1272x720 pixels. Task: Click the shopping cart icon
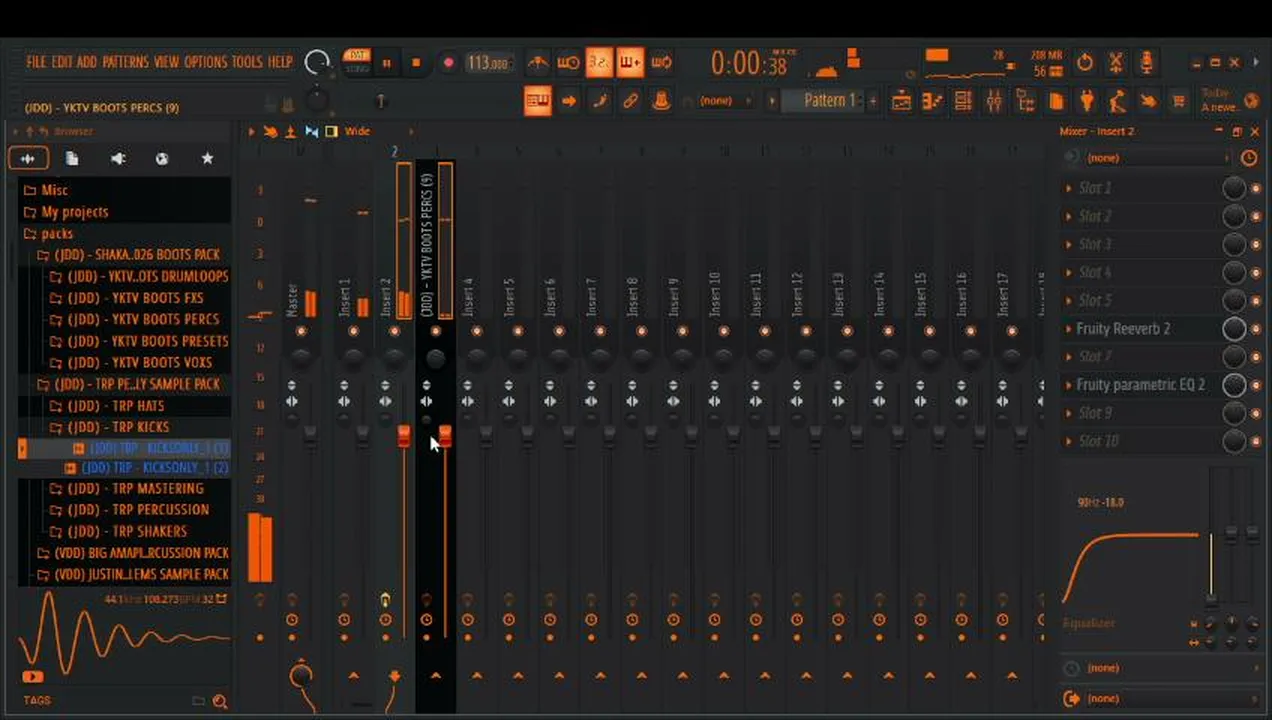(x=1178, y=101)
